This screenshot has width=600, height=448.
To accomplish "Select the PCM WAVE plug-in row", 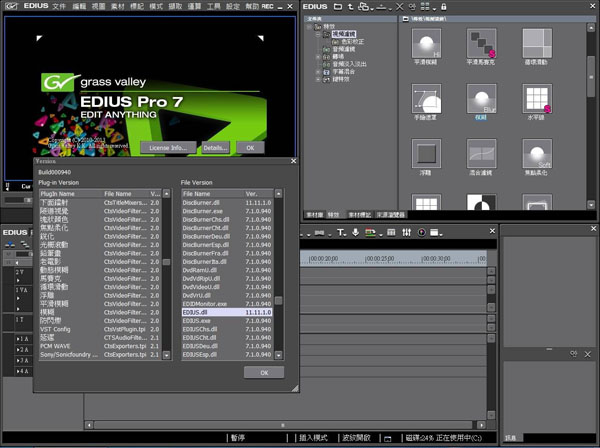I will click(x=100, y=346).
